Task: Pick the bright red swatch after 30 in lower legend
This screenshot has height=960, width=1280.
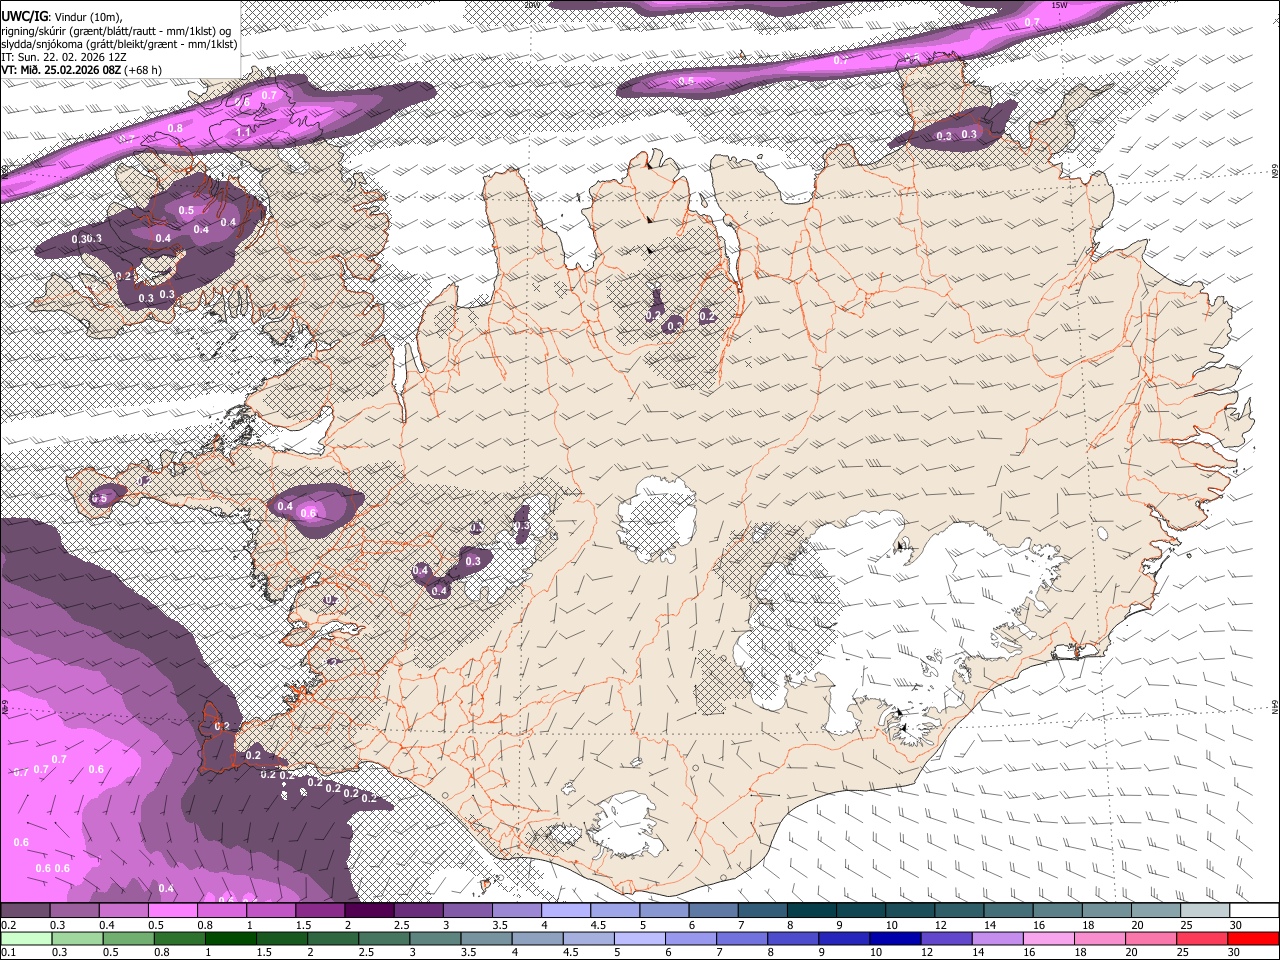Action: [x=1252, y=938]
